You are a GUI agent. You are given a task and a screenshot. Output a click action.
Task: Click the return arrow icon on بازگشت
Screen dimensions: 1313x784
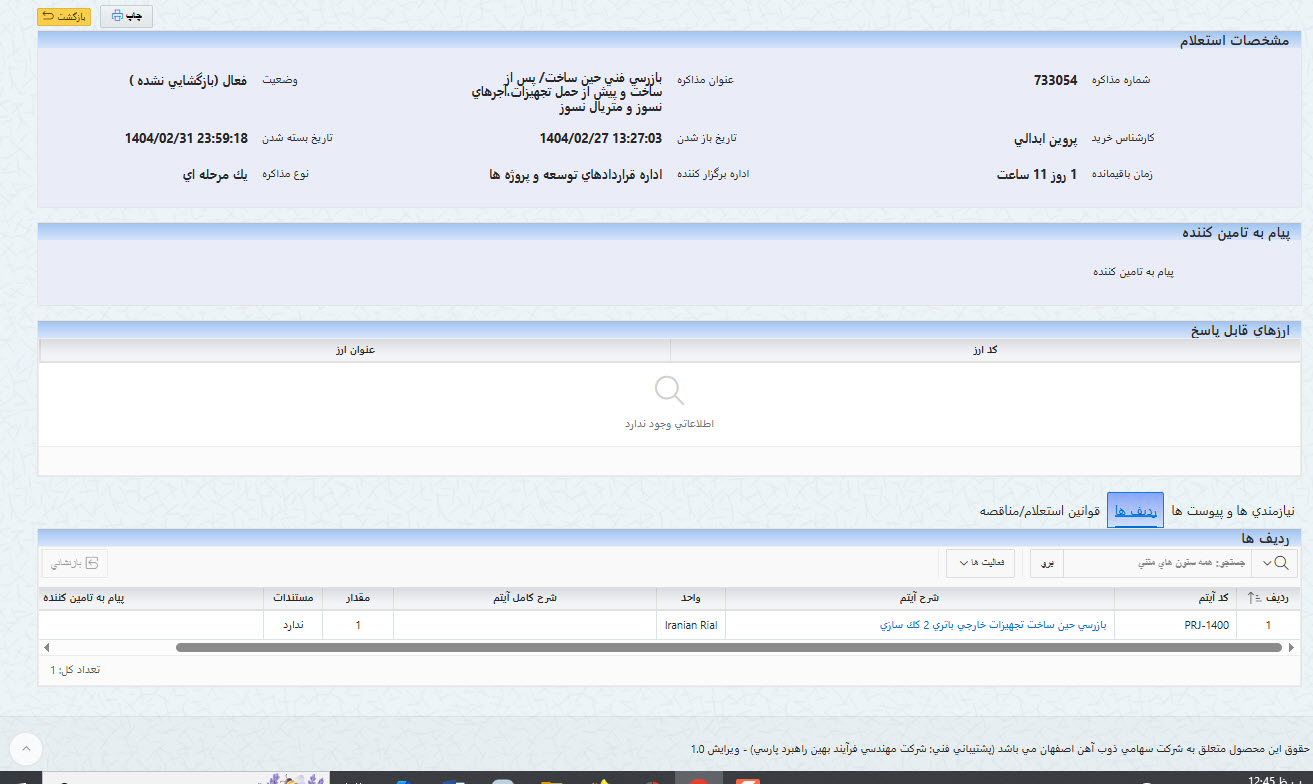[x=48, y=17]
